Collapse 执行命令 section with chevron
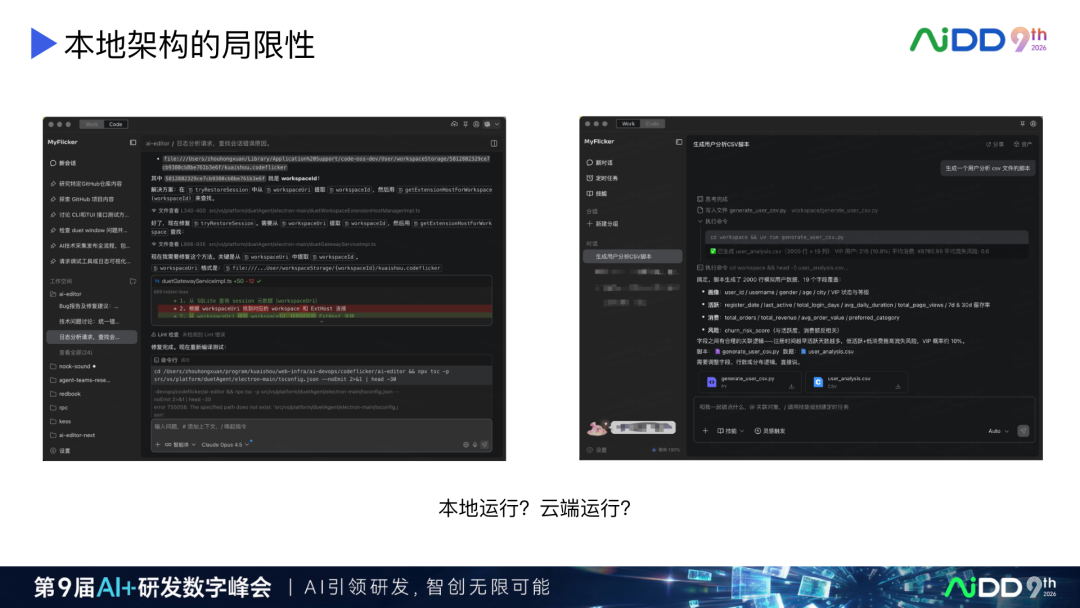The image size is (1080, 608). pos(700,222)
